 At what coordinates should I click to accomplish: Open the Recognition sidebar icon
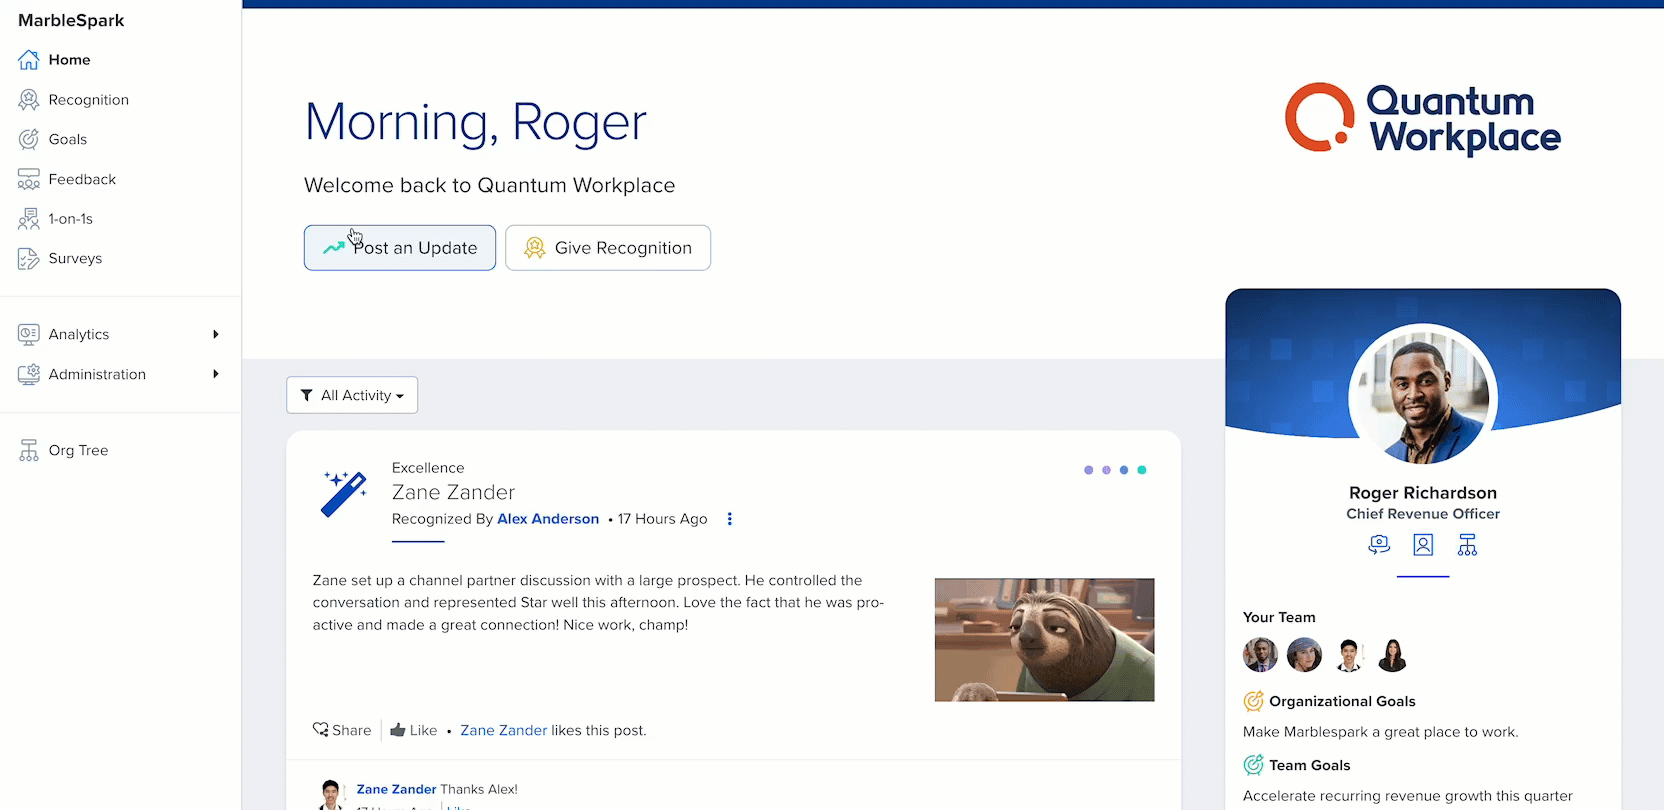(28, 100)
